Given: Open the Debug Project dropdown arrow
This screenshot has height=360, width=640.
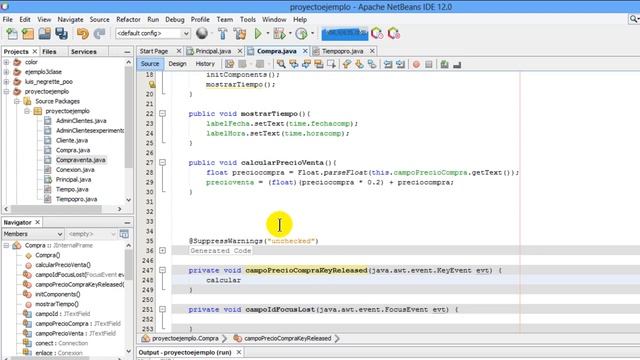Looking at the screenshot, I should [x=290, y=33].
